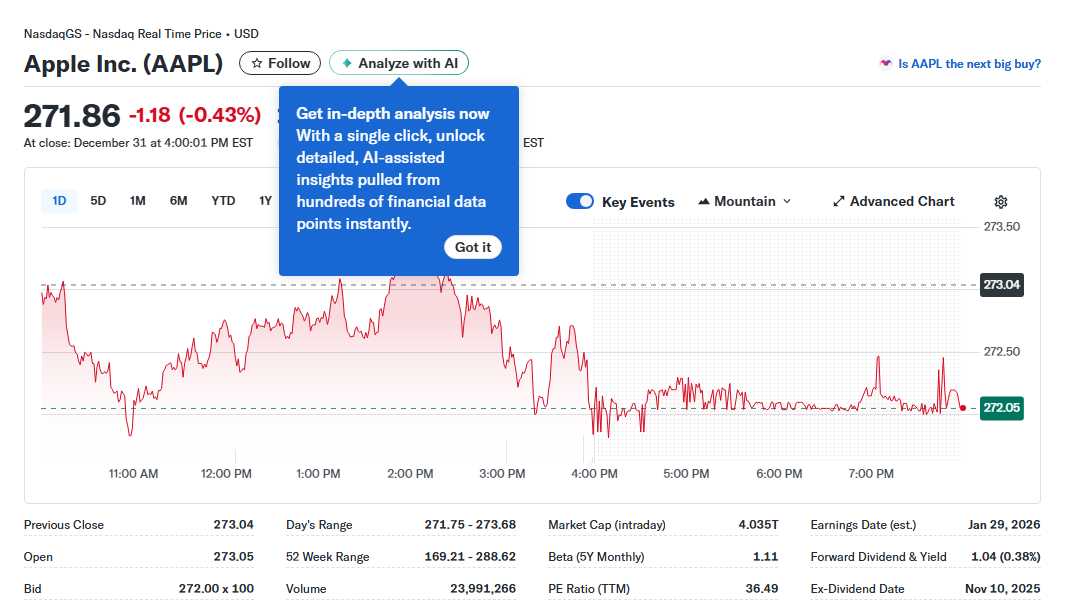This screenshot has height=604, width=1065.
Task: Select the 1M chart range
Action: pos(138,201)
